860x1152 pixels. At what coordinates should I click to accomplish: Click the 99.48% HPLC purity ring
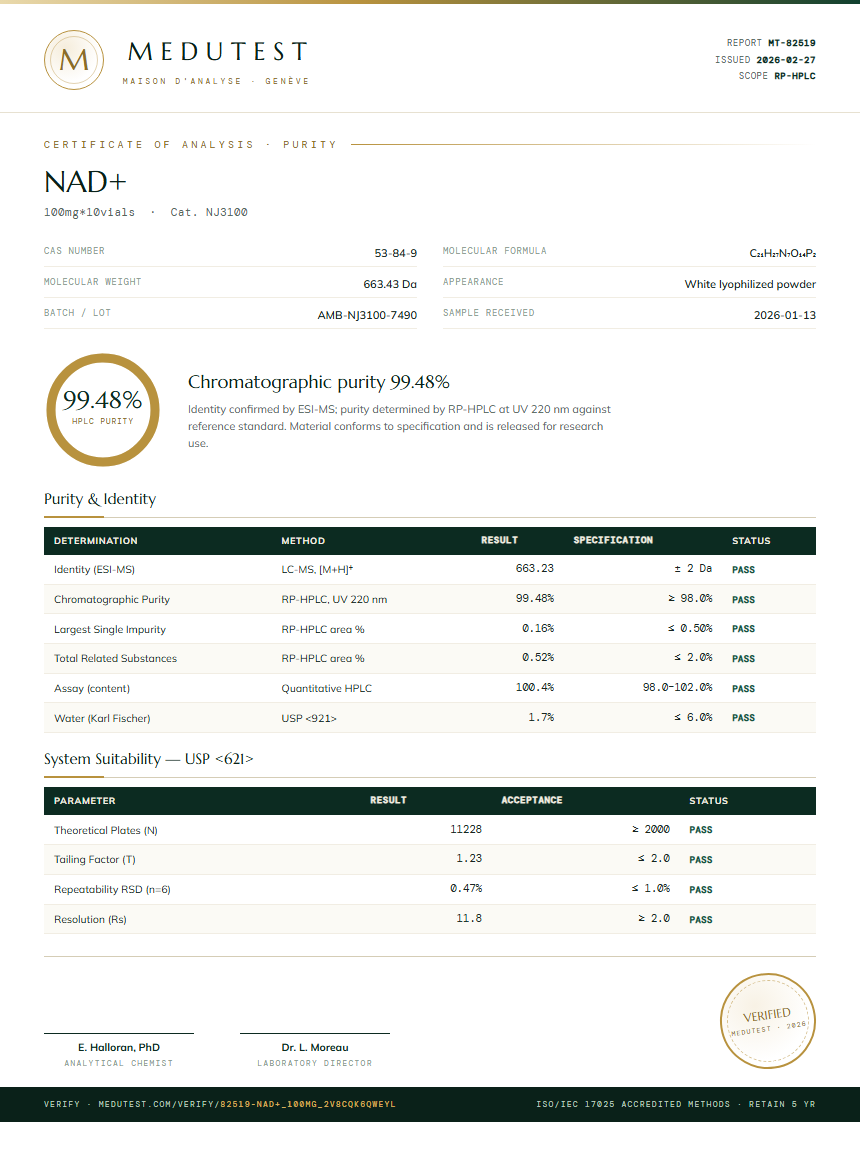103,410
